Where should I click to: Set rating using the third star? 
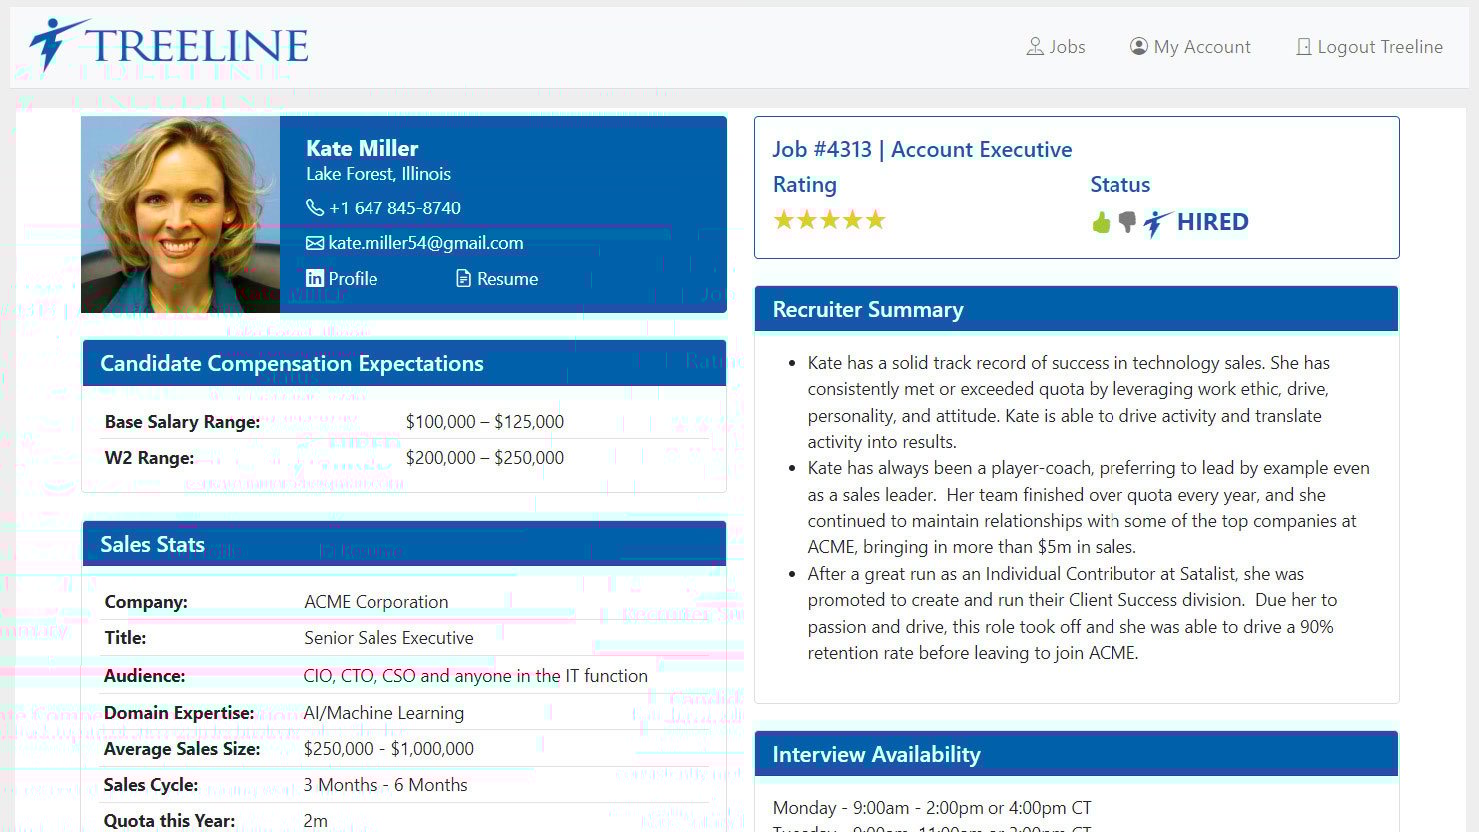[x=830, y=220]
